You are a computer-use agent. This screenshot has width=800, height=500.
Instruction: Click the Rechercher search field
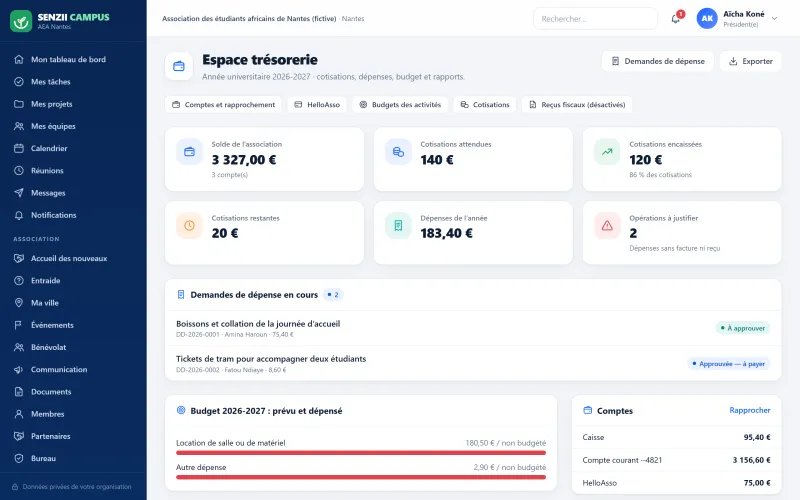click(x=595, y=19)
